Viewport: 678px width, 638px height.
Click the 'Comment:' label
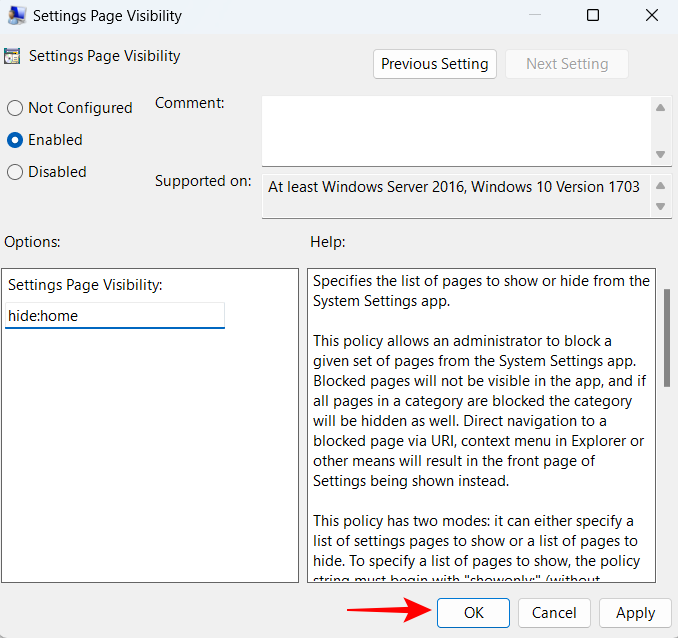[x=190, y=103]
